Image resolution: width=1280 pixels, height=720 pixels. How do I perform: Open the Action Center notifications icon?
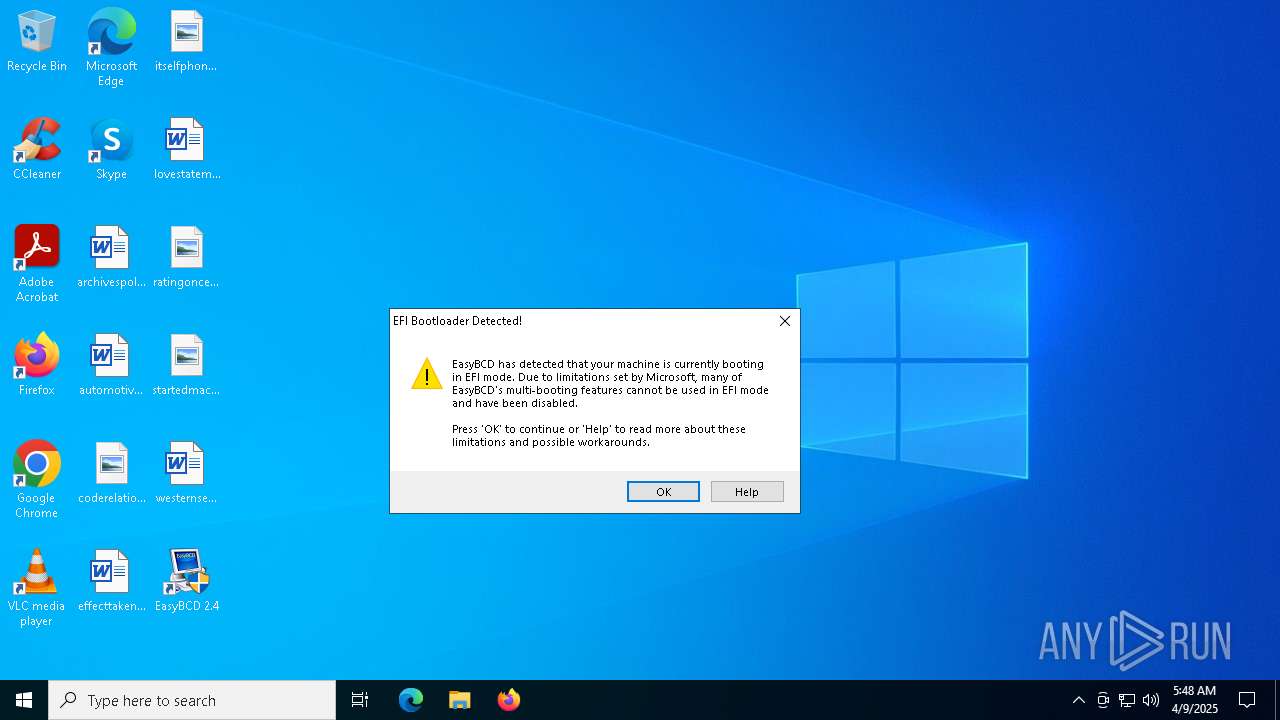(1247, 700)
